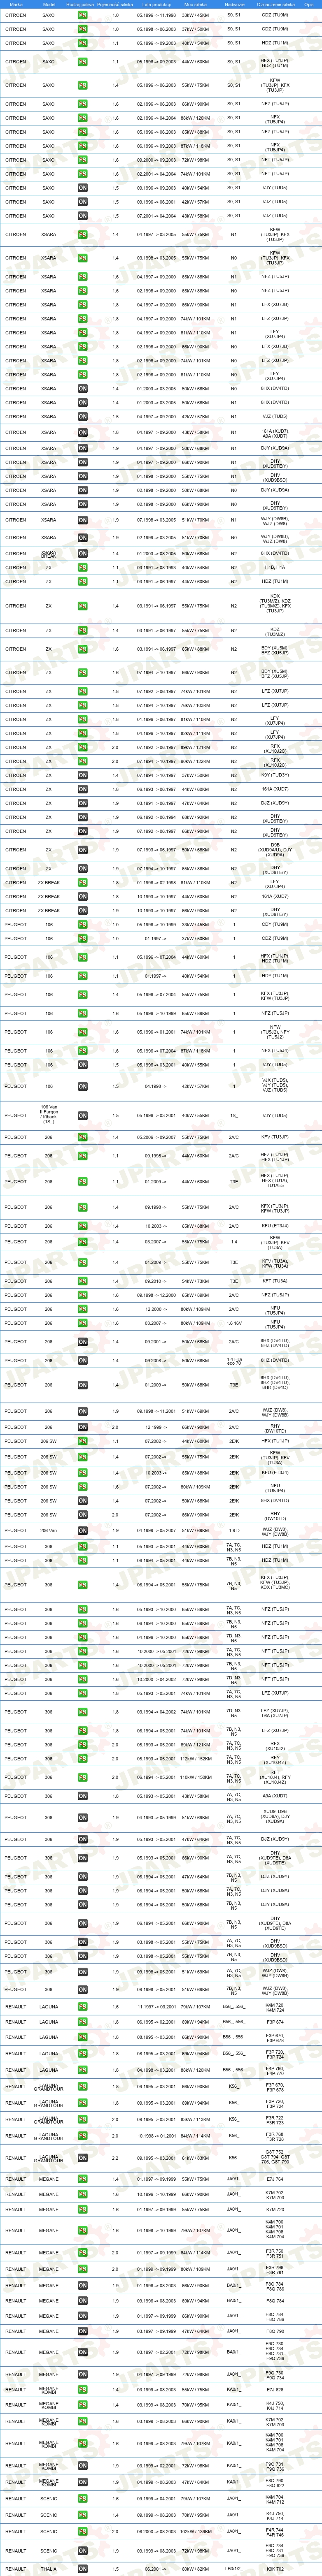
Task: Click petrol icon in Peugeot 106 NFW (TU5J2) row
Action: pyautogui.click(x=83, y=1032)
